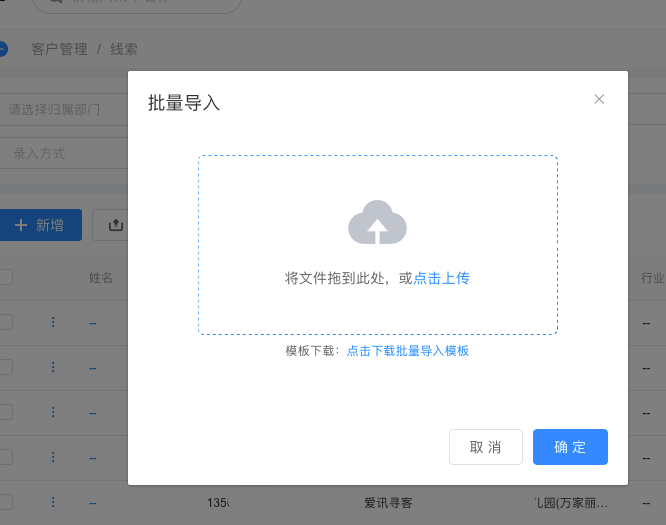The height and width of the screenshot is (525, 666).
Task: Click the 点击上传 link
Action: tap(441, 278)
